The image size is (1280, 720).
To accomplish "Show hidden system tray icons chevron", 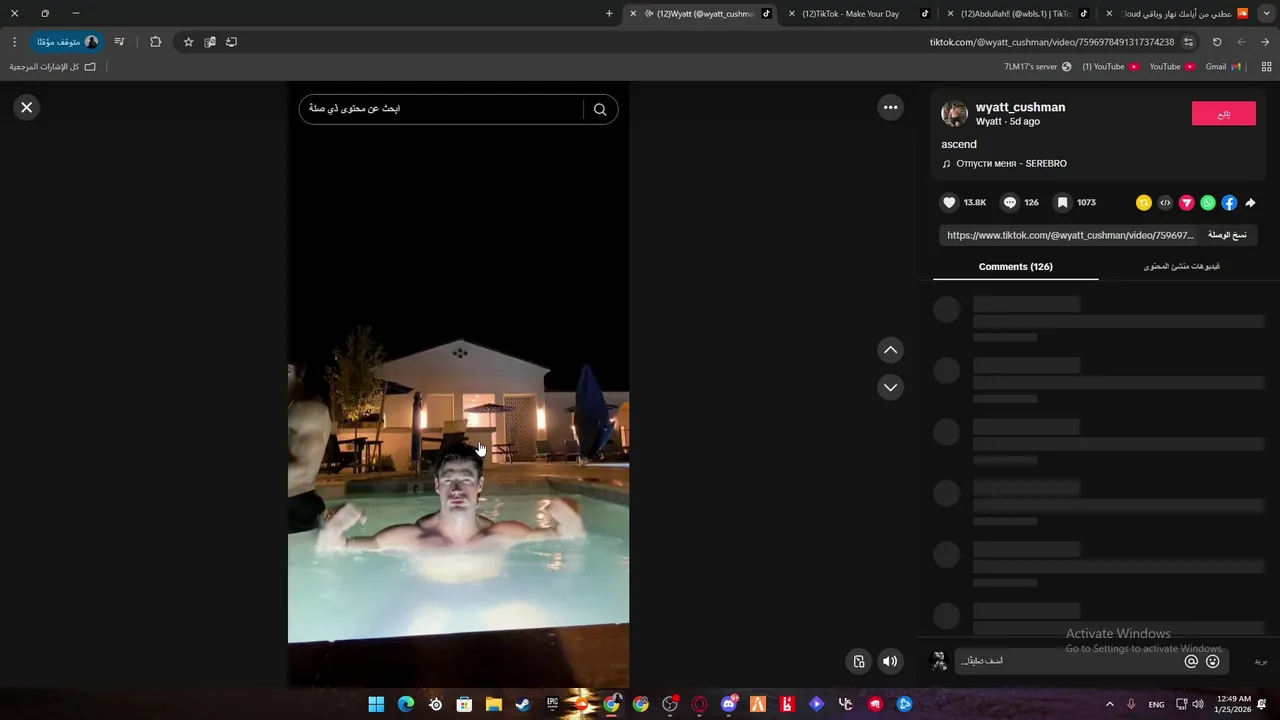I will 1109,704.
